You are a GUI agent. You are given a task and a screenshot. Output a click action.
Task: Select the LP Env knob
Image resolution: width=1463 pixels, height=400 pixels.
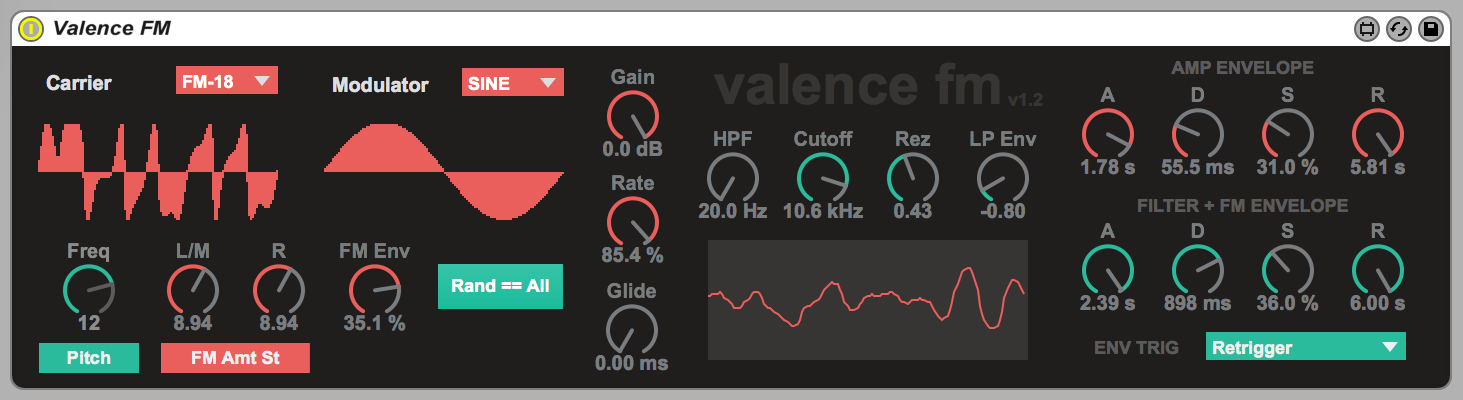point(1002,178)
